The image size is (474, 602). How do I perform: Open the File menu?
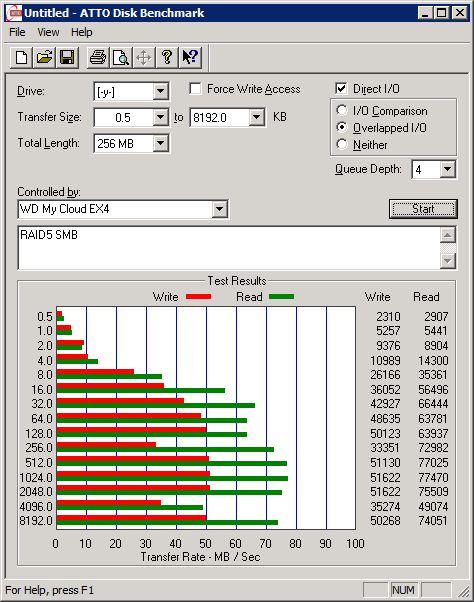tap(17, 32)
